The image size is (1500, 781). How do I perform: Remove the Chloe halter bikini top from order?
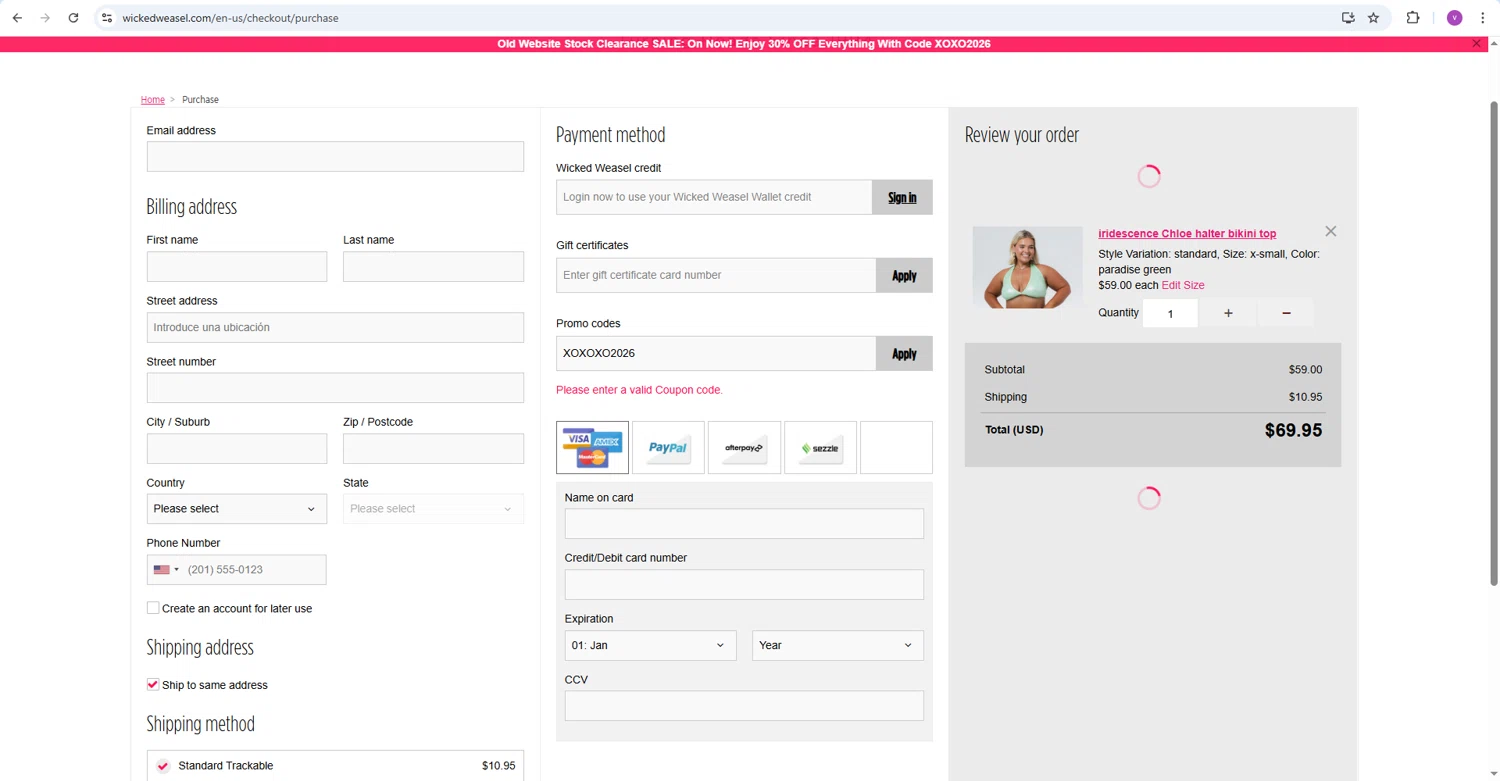(1330, 231)
